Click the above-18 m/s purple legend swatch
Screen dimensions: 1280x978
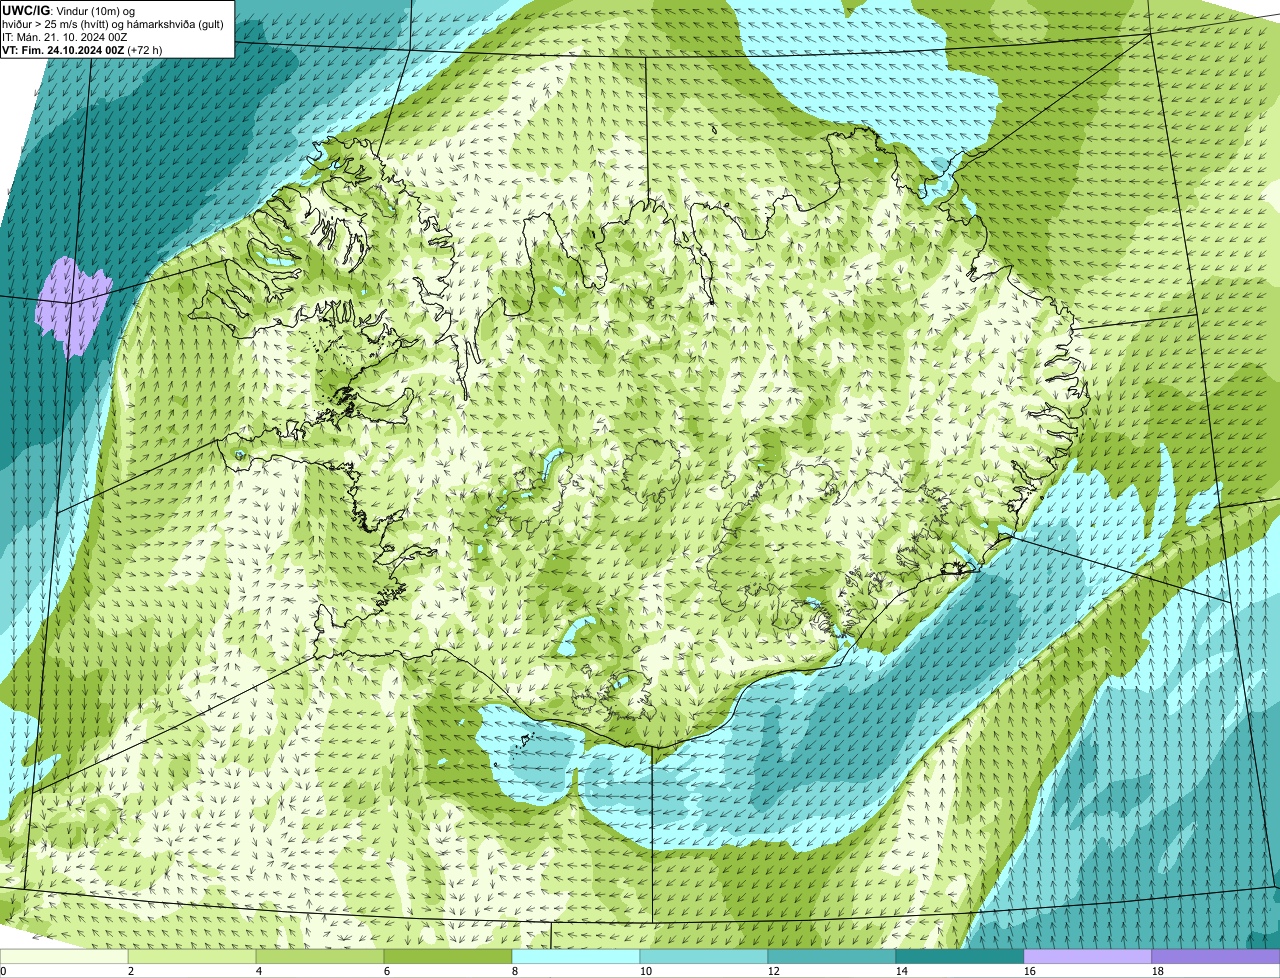pyautogui.click(x=1216, y=956)
